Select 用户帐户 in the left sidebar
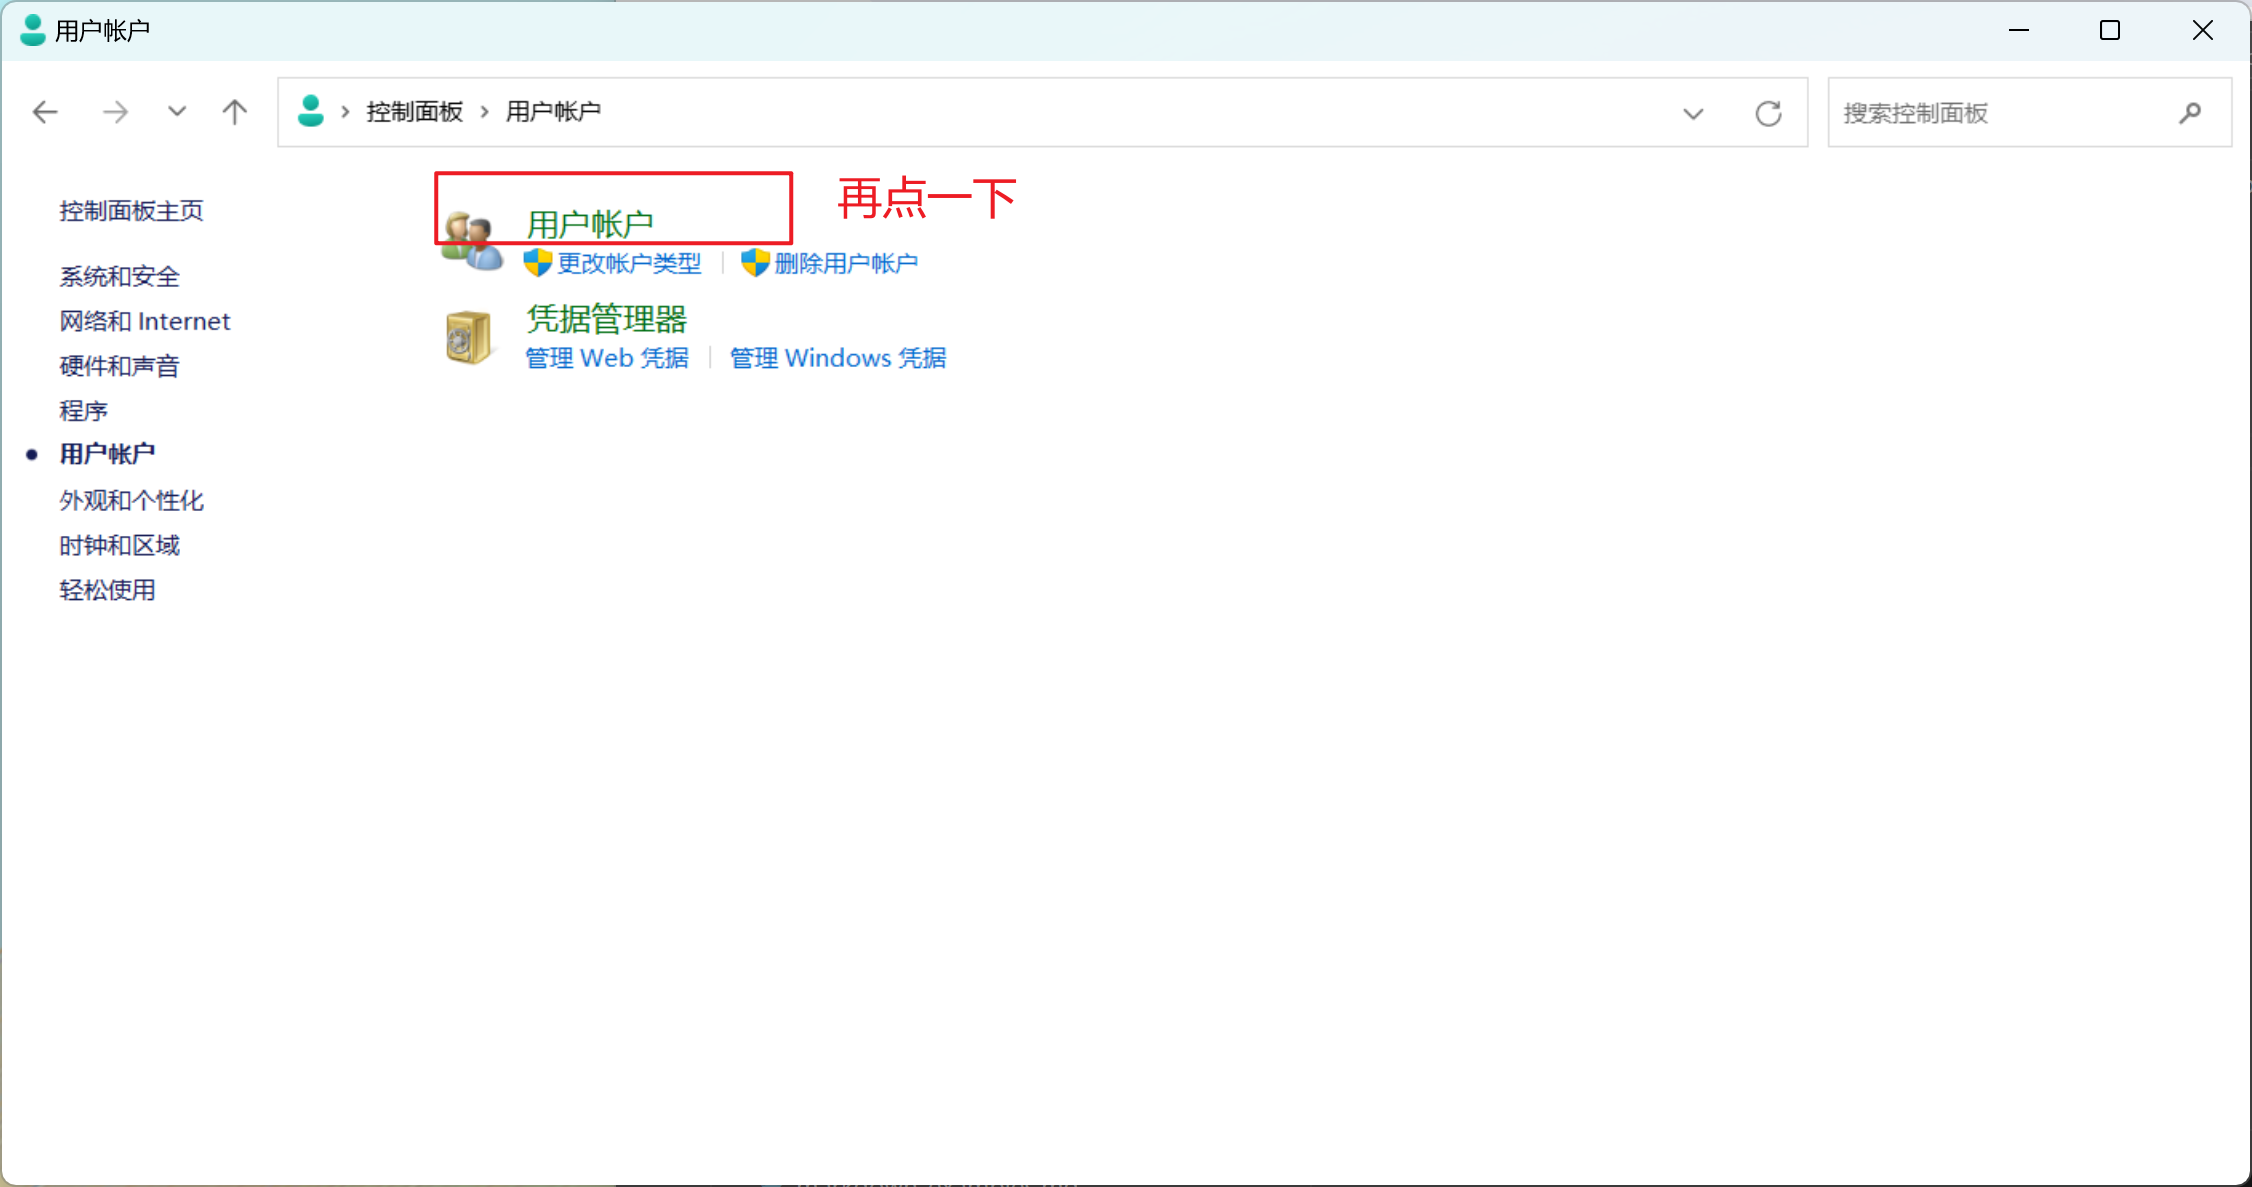The image size is (2252, 1187). (x=107, y=454)
